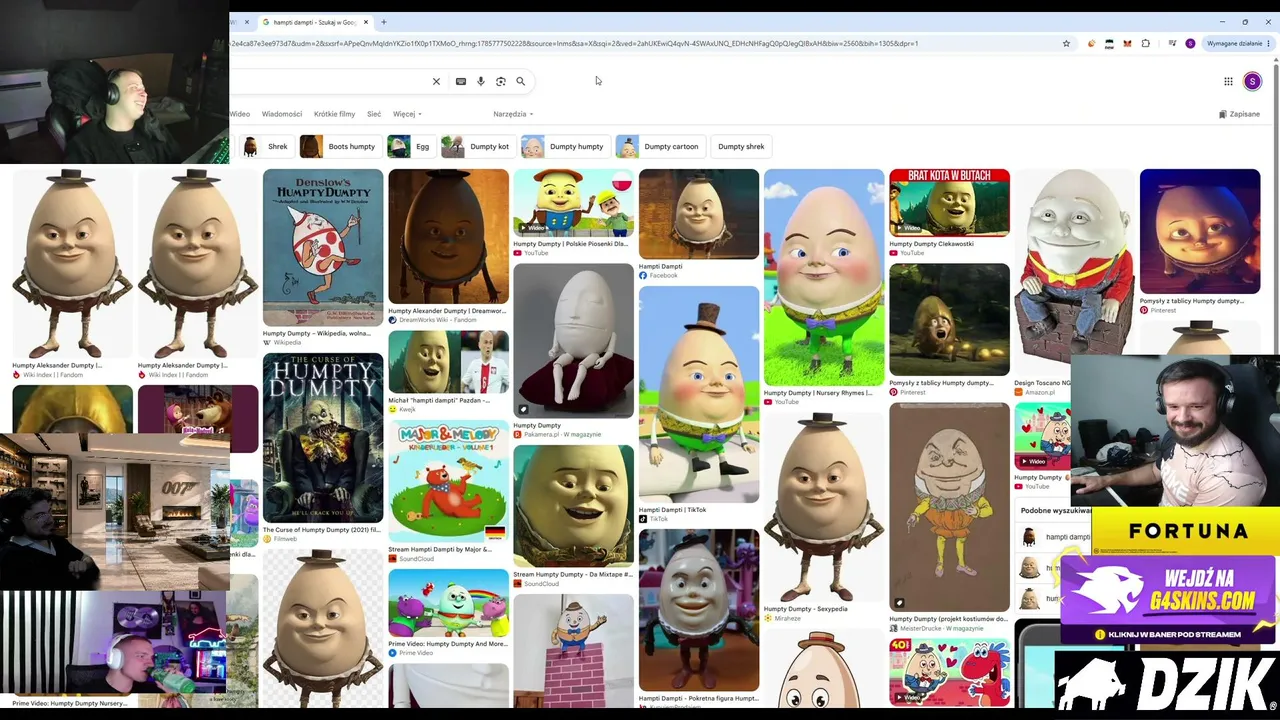Open the Chrome profile avatar in toolbar
1280x720 pixels.
point(1190,43)
